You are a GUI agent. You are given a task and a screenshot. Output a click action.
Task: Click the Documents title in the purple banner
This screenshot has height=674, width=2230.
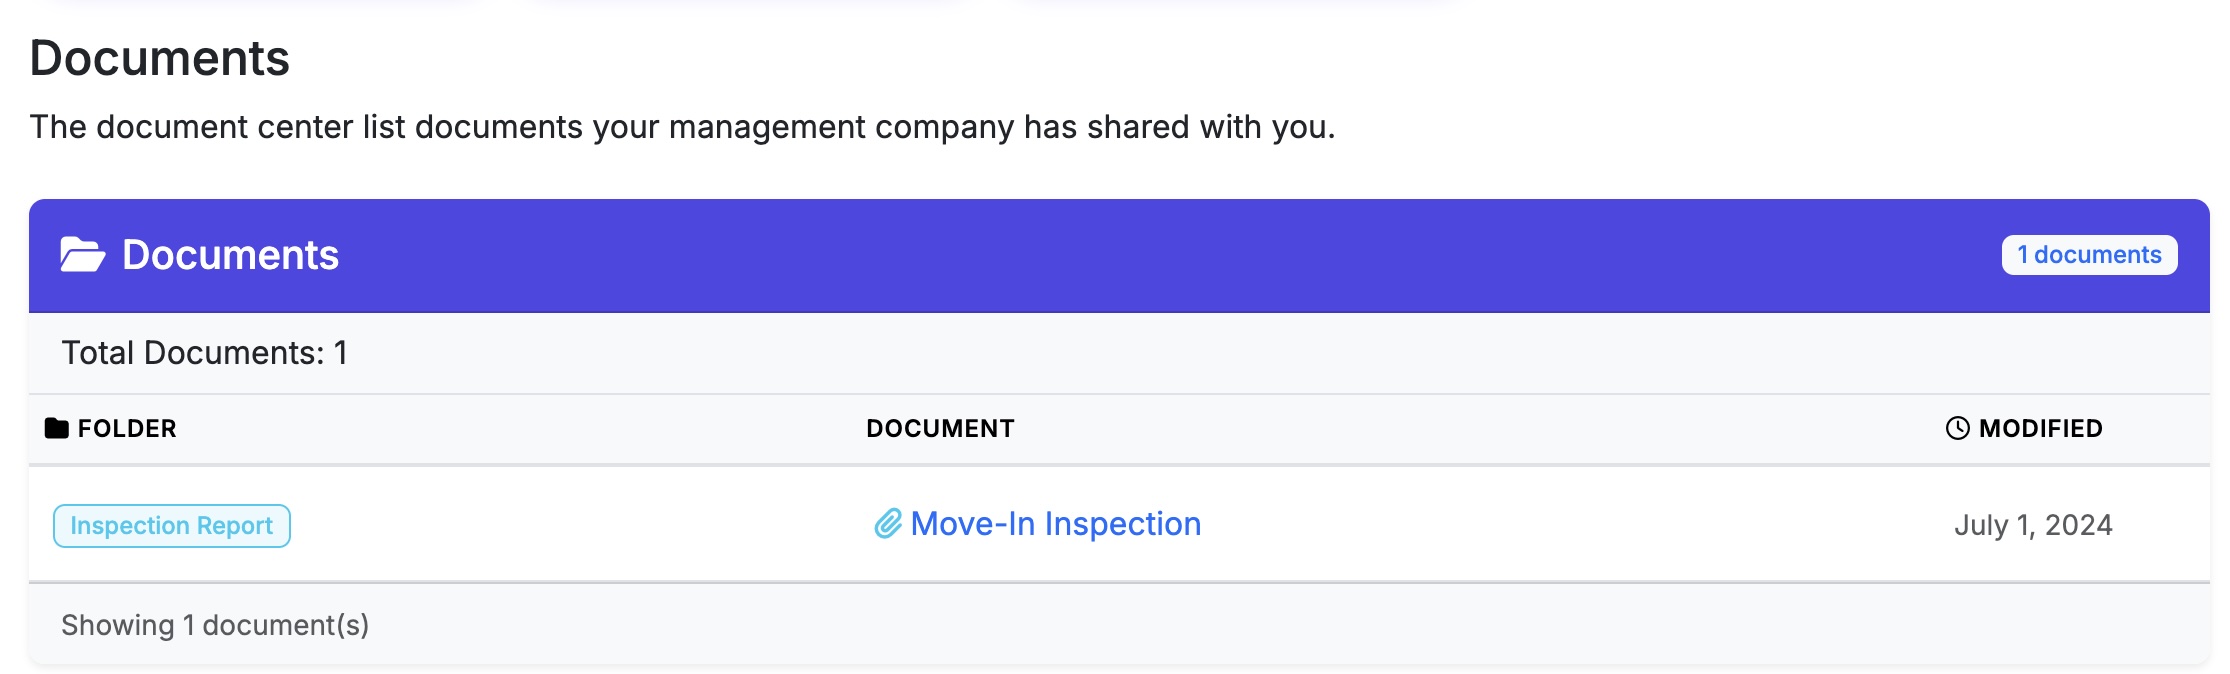(230, 255)
